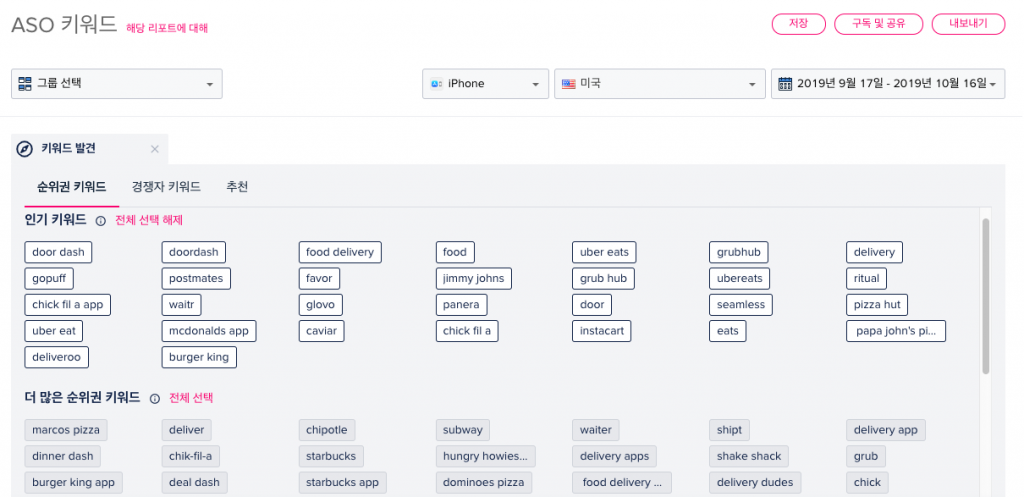Click the 저장 button
This screenshot has height=497, width=1024.
(x=799, y=24)
